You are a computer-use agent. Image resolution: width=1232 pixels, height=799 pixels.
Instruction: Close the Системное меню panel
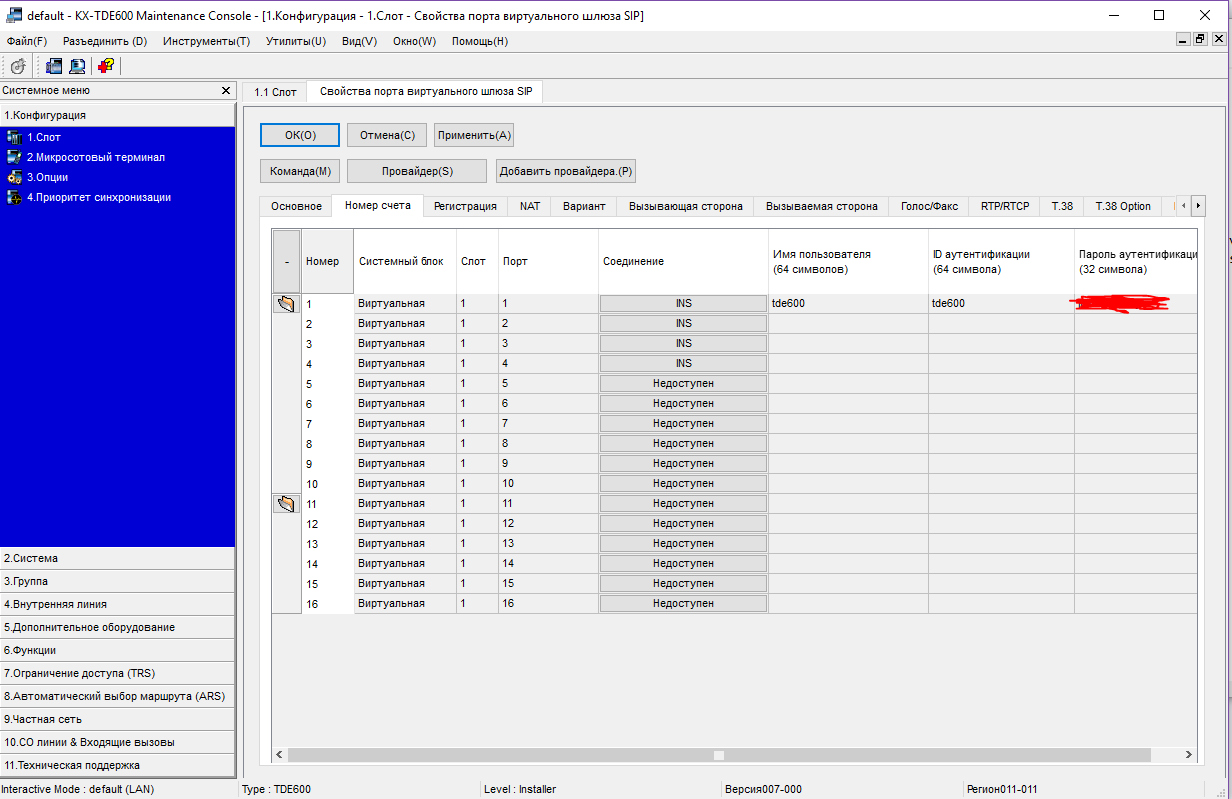(226, 91)
